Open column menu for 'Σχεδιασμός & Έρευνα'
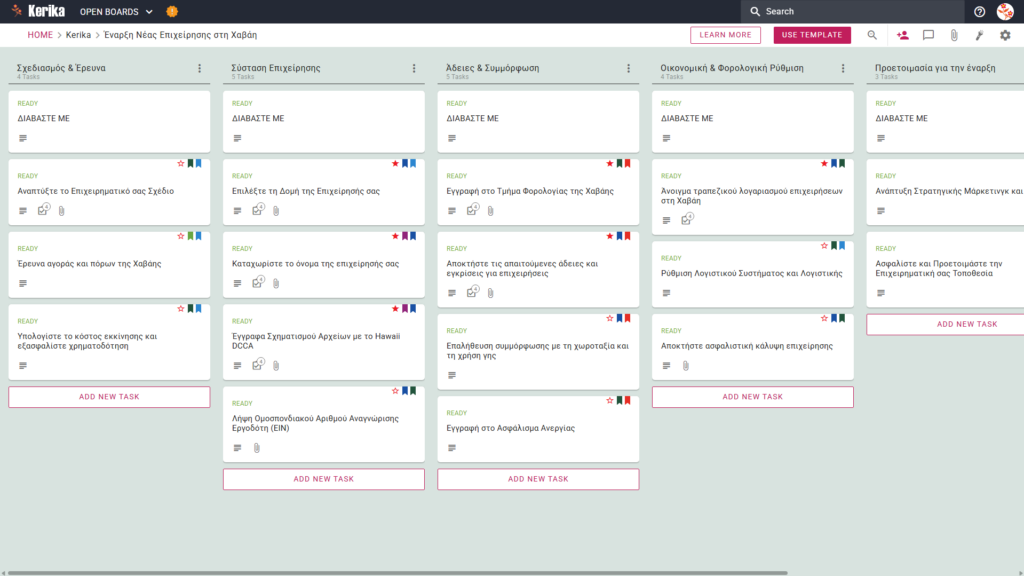 tap(200, 68)
